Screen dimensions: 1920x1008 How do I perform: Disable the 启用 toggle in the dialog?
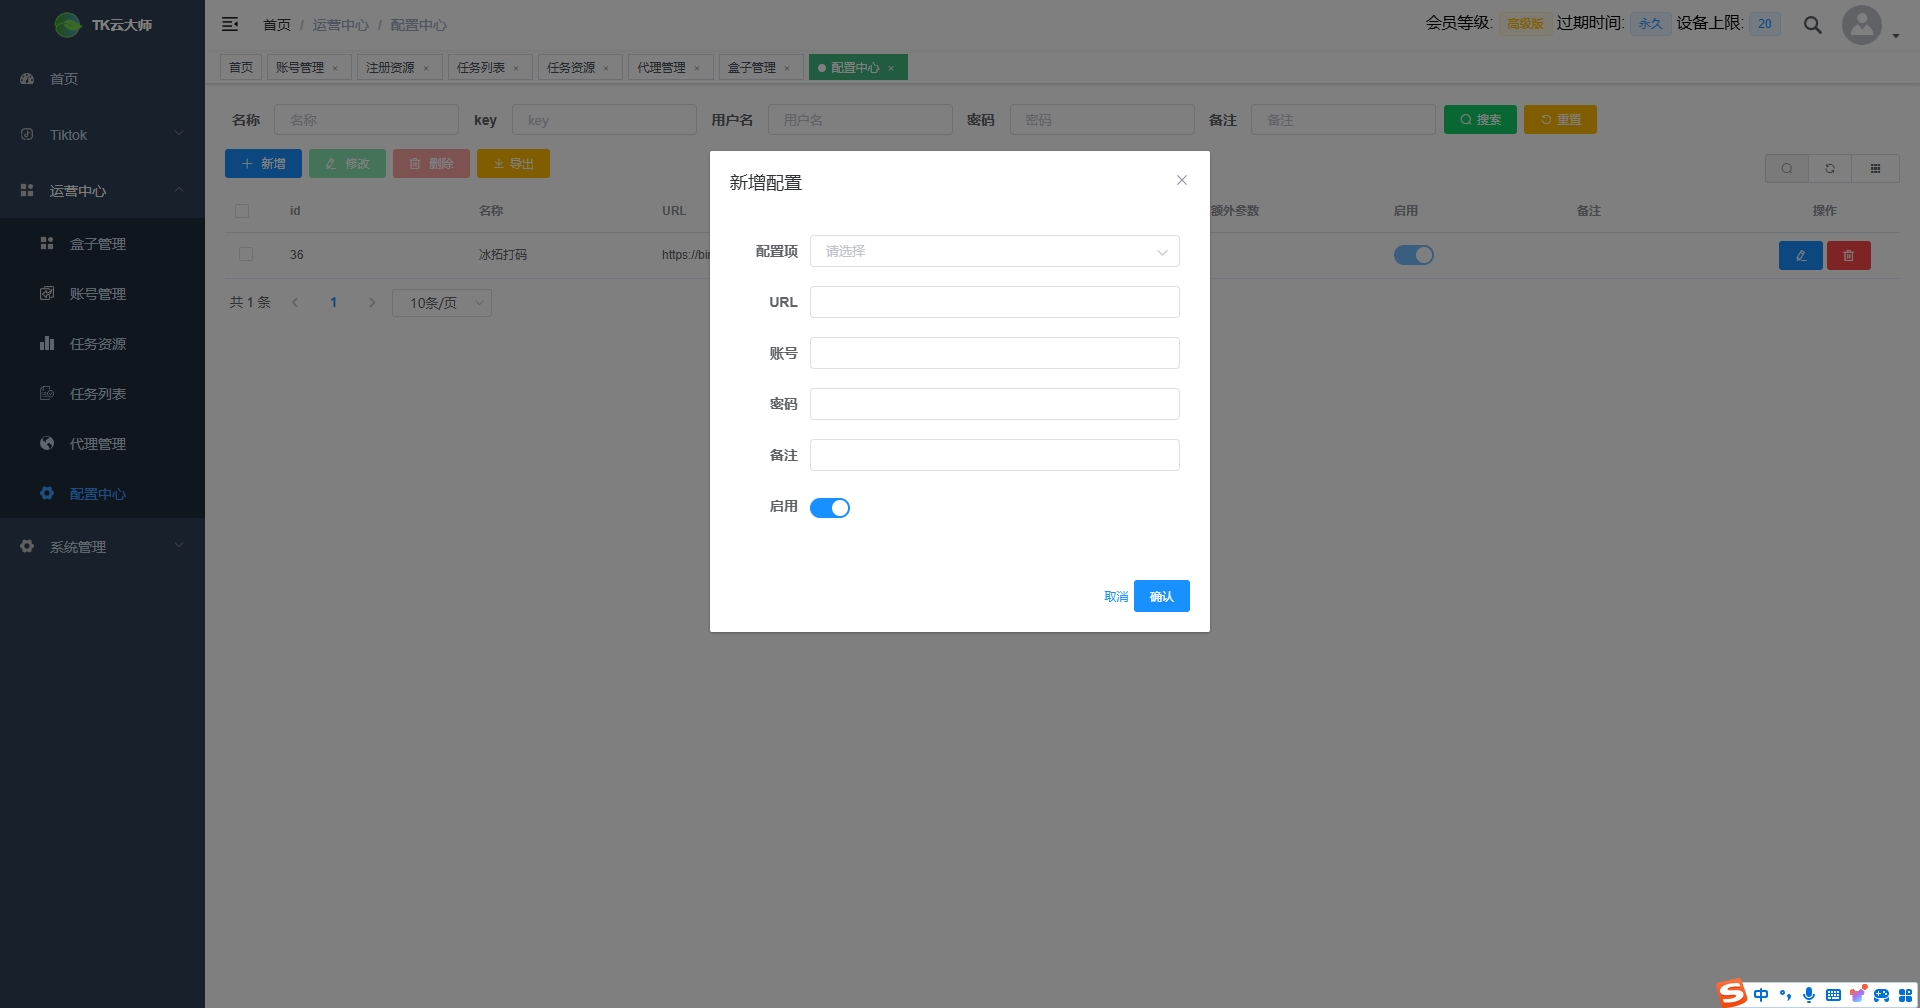(x=830, y=507)
